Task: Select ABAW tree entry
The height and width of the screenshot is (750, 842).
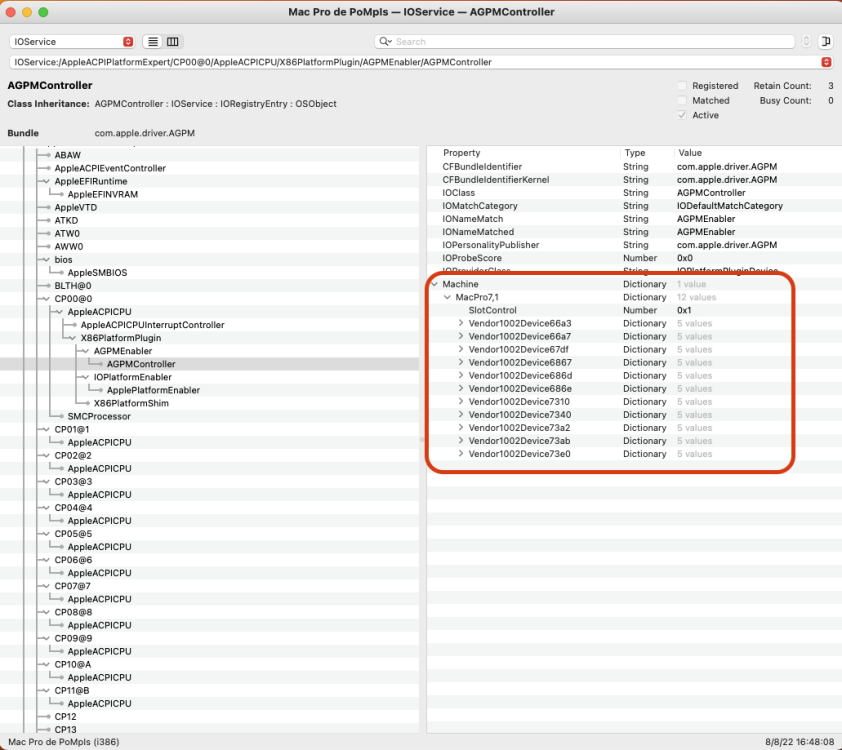Action: pyautogui.click(x=68, y=155)
